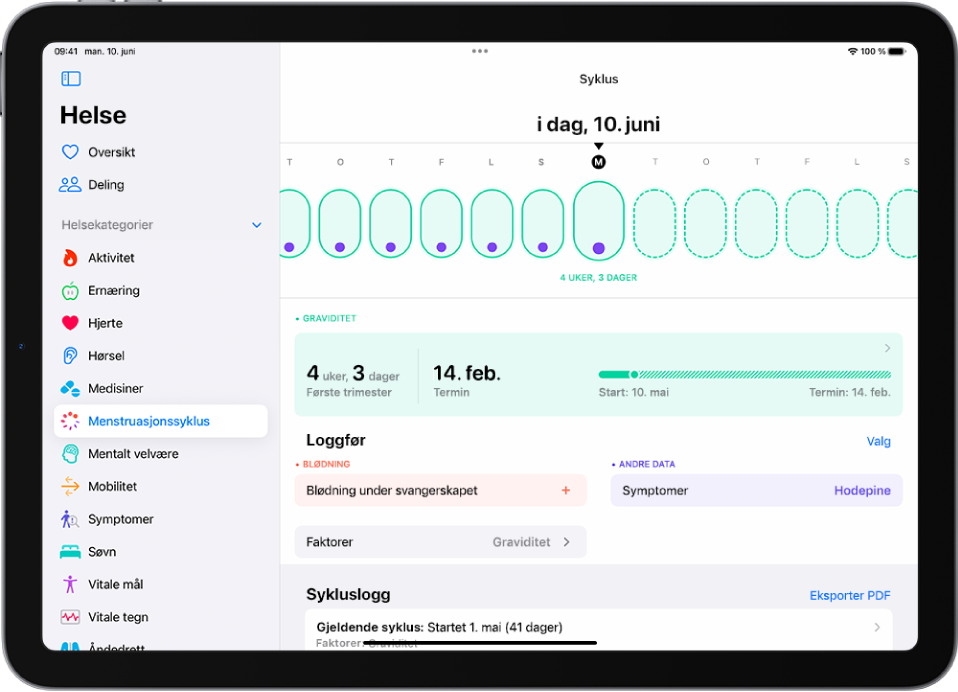Click the '4 UKER, 3 DAGER' label
The width and height of the screenshot is (958, 692).
tap(599, 277)
